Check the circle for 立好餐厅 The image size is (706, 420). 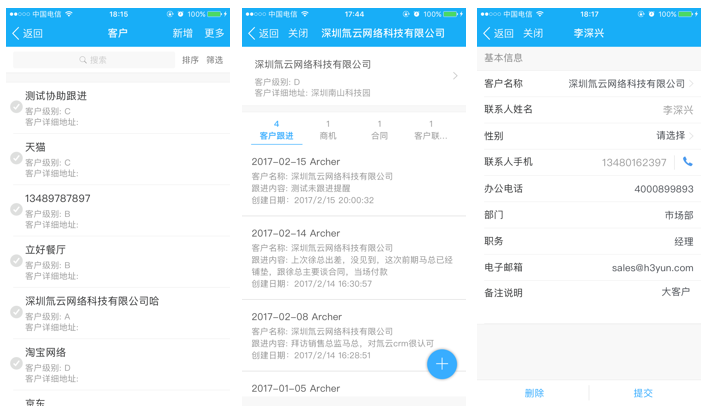tap(16, 261)
